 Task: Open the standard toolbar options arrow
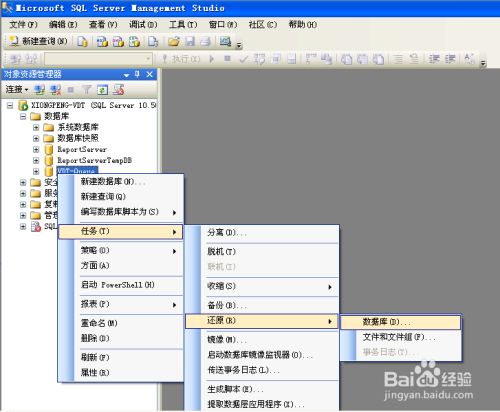click(x=239, y=45)
